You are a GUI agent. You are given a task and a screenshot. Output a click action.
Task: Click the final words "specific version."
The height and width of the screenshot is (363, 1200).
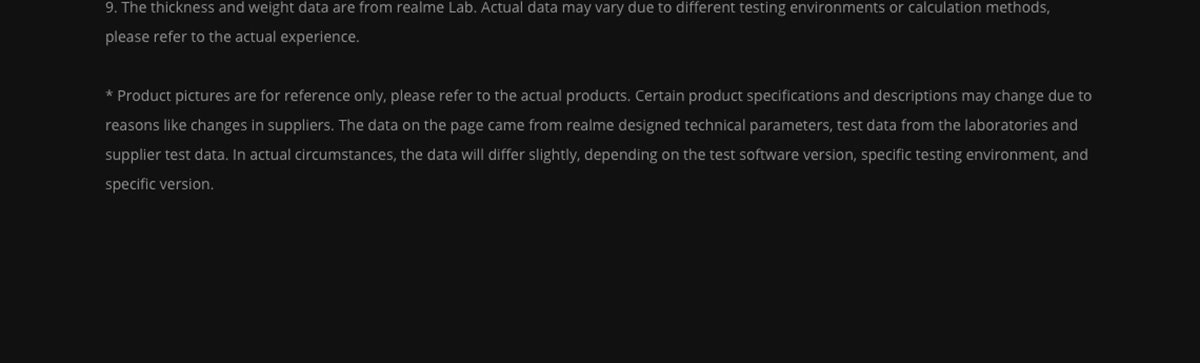(159, 184)
